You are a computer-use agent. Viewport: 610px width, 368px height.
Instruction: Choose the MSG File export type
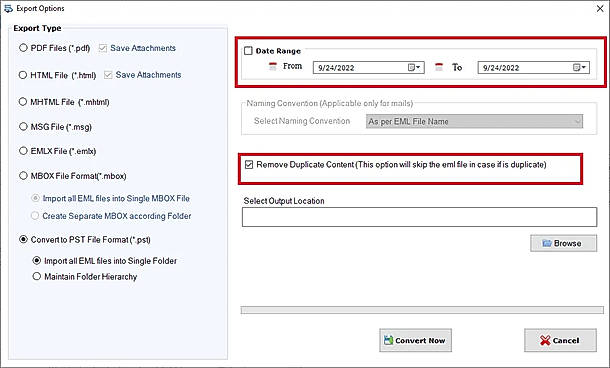(23, 127)
